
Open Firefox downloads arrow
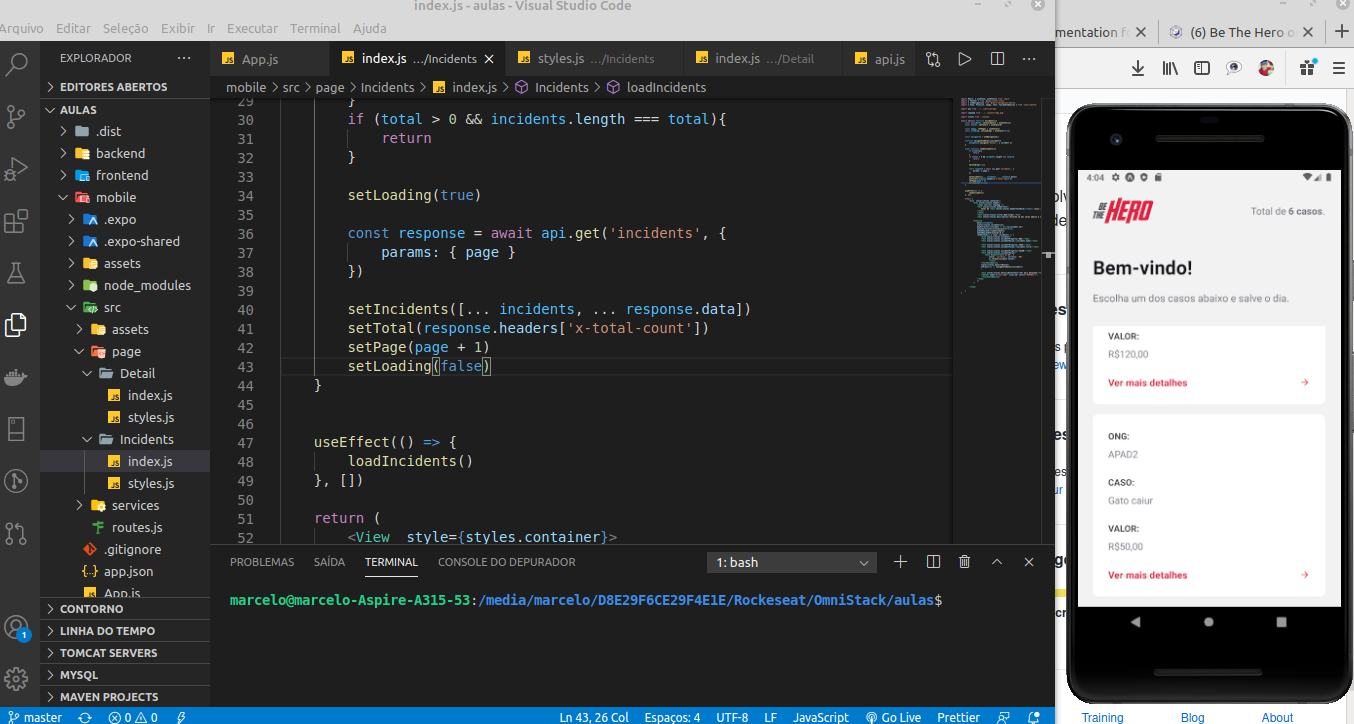1138,68
